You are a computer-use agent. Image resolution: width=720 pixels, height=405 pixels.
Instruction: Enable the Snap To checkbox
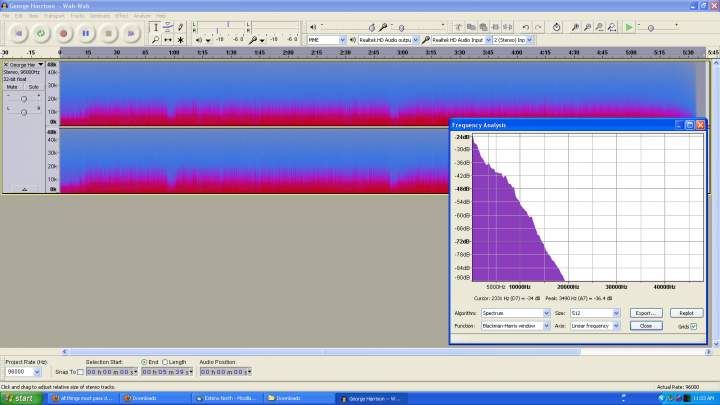tap(81, 372)
